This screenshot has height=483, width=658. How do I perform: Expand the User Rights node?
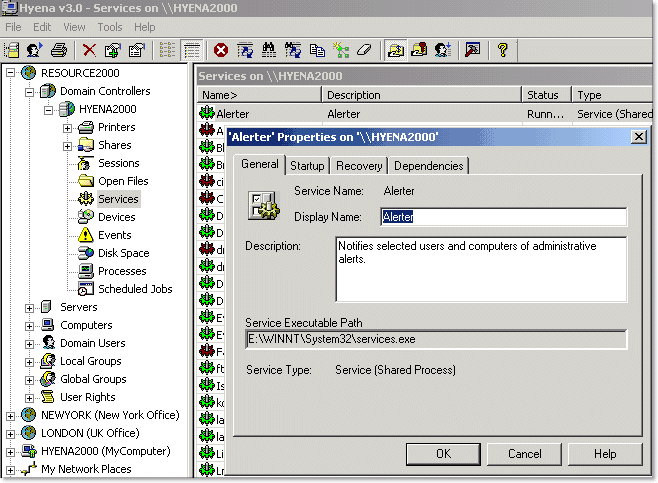click(x=29, y=398)
